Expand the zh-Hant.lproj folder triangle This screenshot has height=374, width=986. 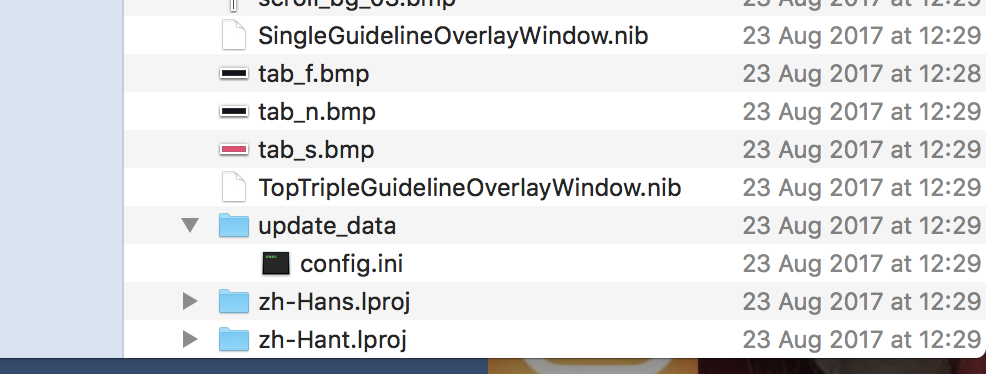(190, 339)
